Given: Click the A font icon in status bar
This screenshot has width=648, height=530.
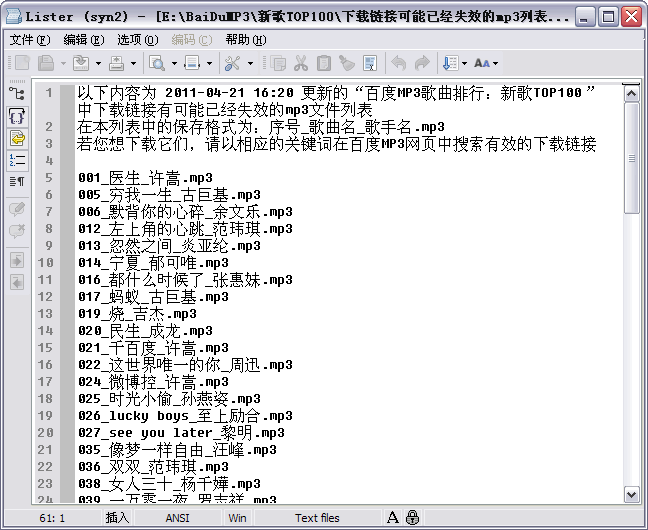Looking at the screenshot, I should 393,517.
